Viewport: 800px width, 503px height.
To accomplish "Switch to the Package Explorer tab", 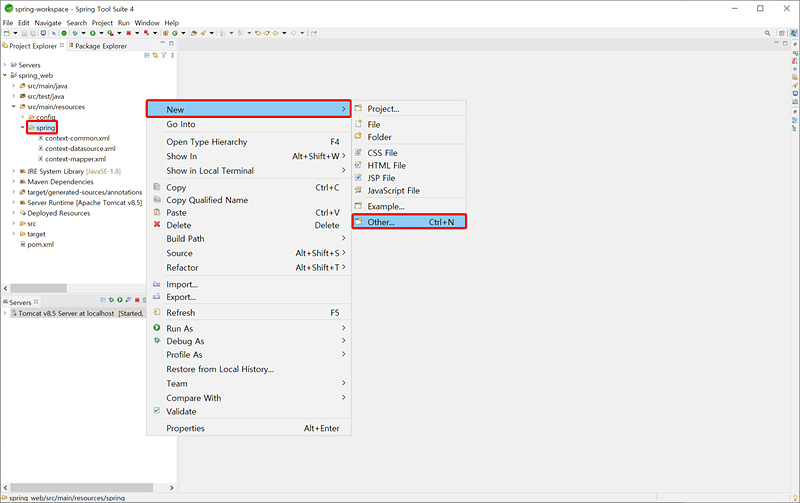I will tap(97, 46).
